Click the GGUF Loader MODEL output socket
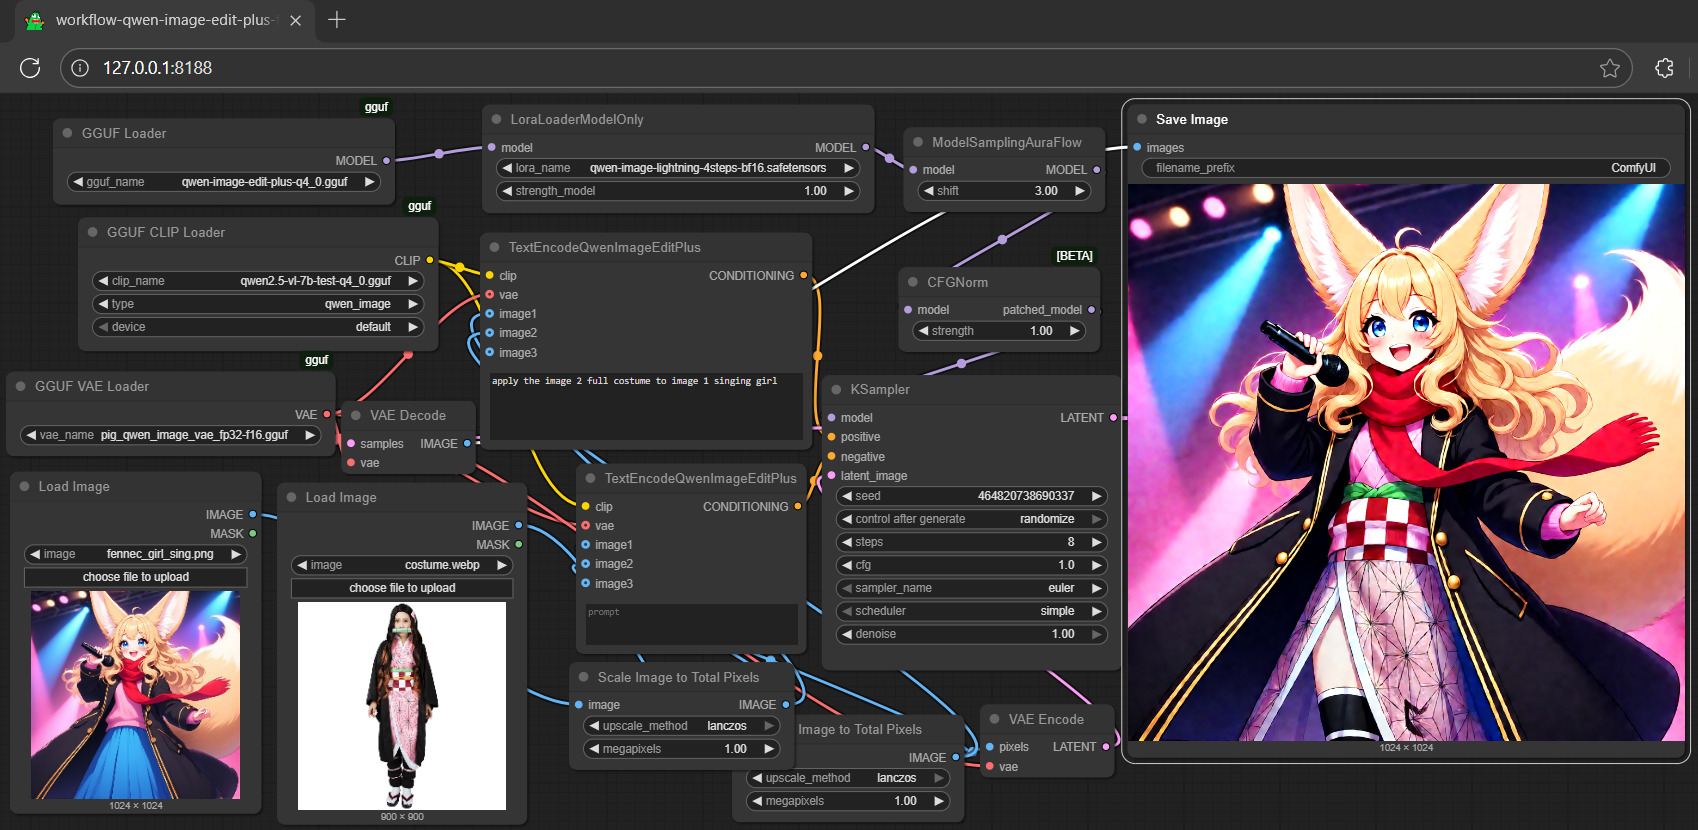 click(386, 161)
